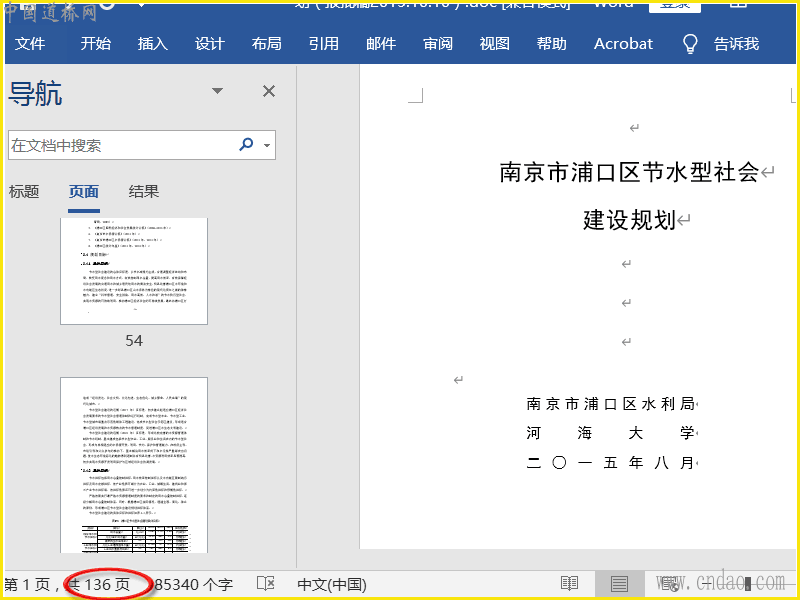Image resolution: width=800 pixels, height=600 pixels.
Task: Click the 85340 个字 word count
Action: pyautogui.click(x=194, y=585)
